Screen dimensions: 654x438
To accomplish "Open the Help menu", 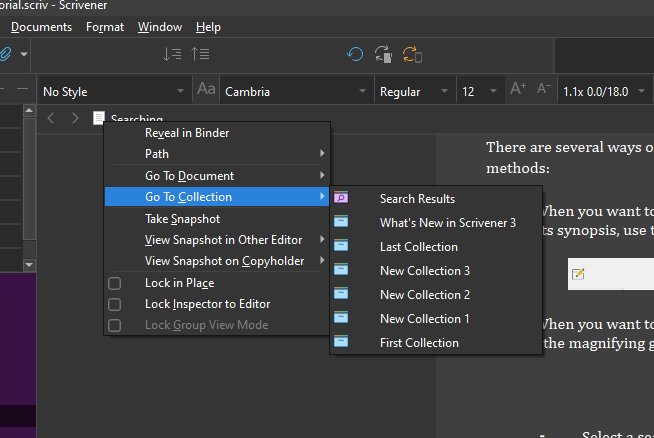I will point(208,27).
